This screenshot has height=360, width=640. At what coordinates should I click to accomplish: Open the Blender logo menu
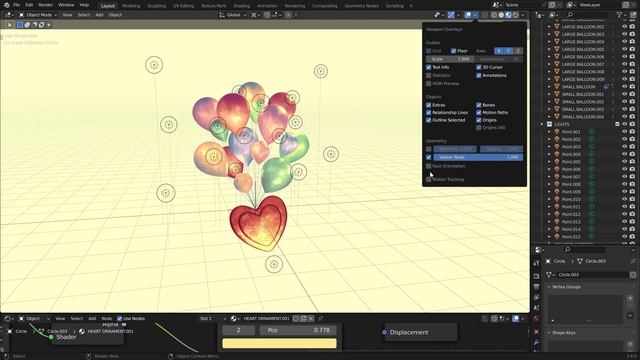coord(7,5)
